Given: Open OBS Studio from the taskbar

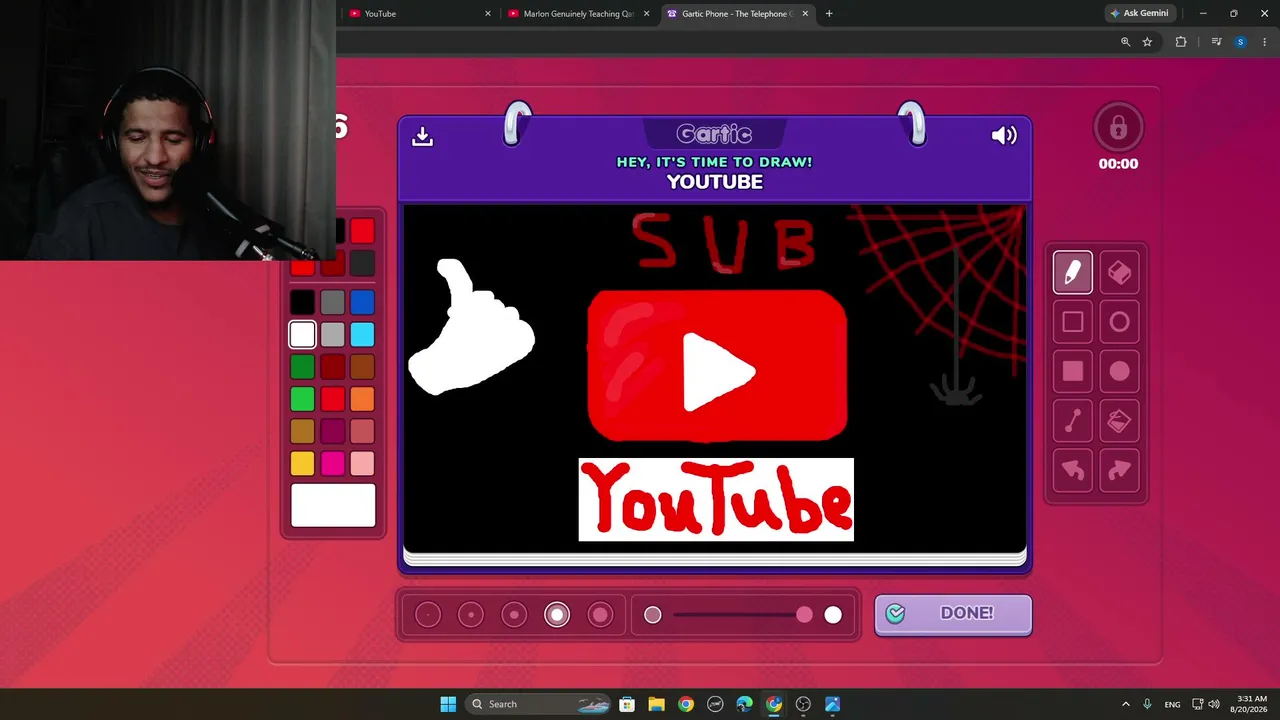Looking at the screenshot, I should (803, 704).
